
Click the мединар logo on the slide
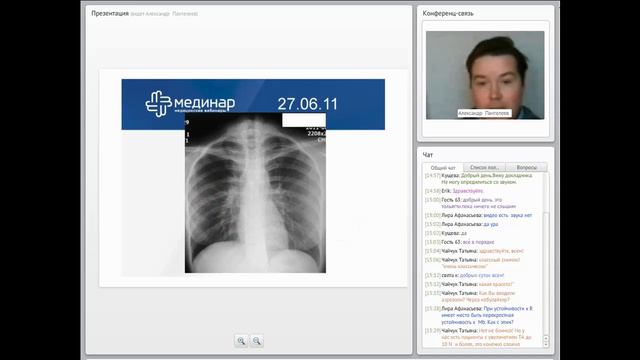(x=190, y=104)
